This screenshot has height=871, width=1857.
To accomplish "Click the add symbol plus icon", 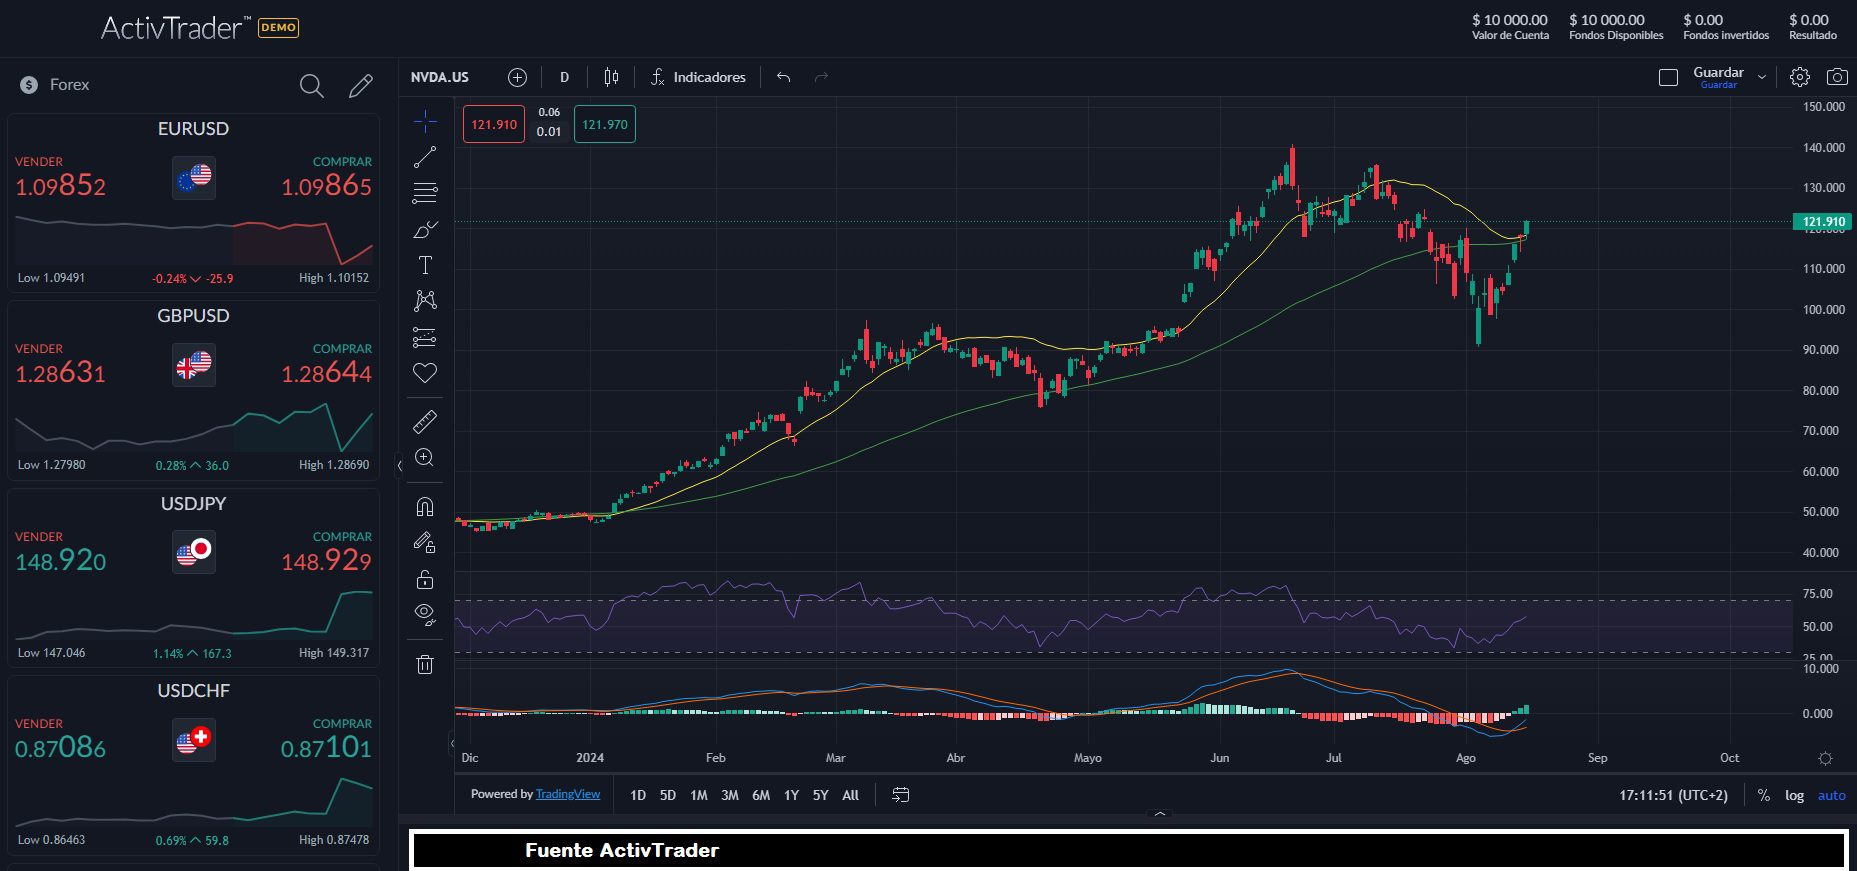I will 517,77.
